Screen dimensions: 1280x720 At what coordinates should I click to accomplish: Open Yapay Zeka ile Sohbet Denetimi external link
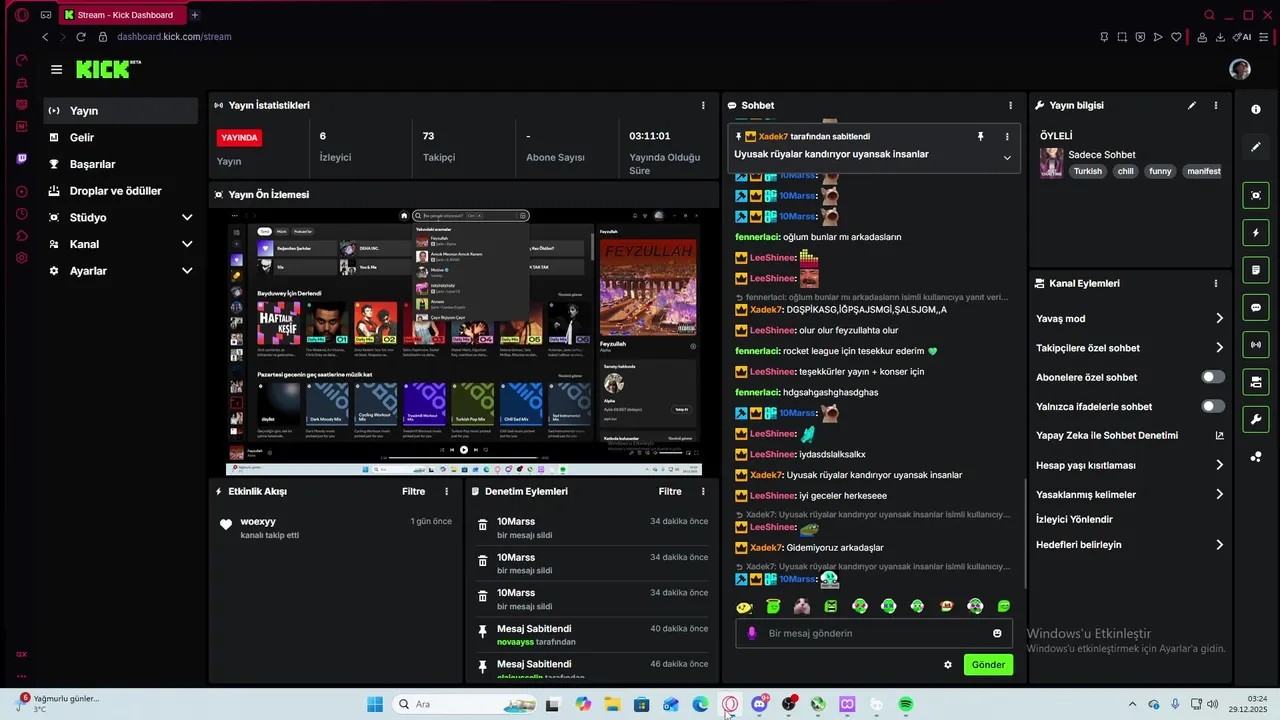pos(1219,435)
